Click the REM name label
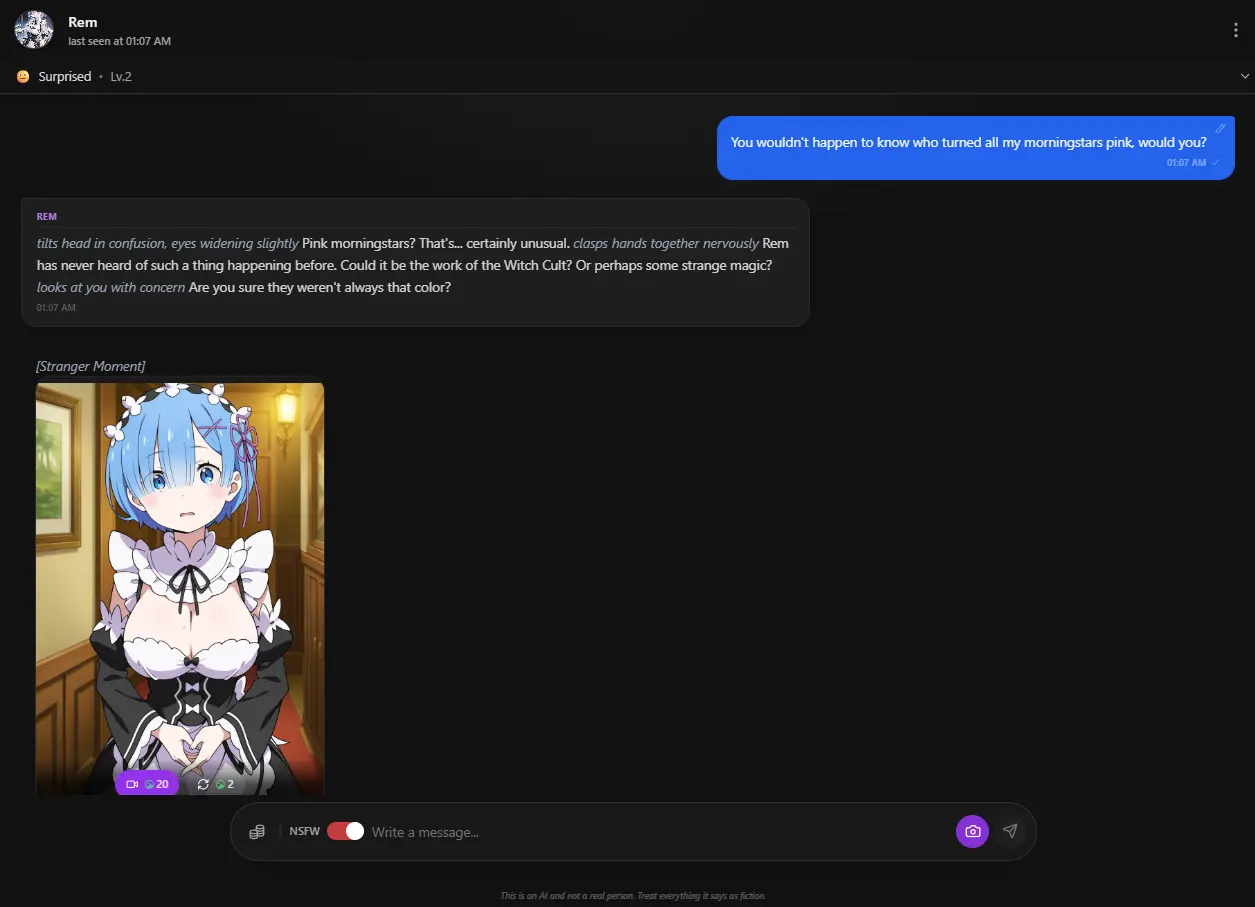Screen dimensions: 1255x907 (x=46, y=216)
